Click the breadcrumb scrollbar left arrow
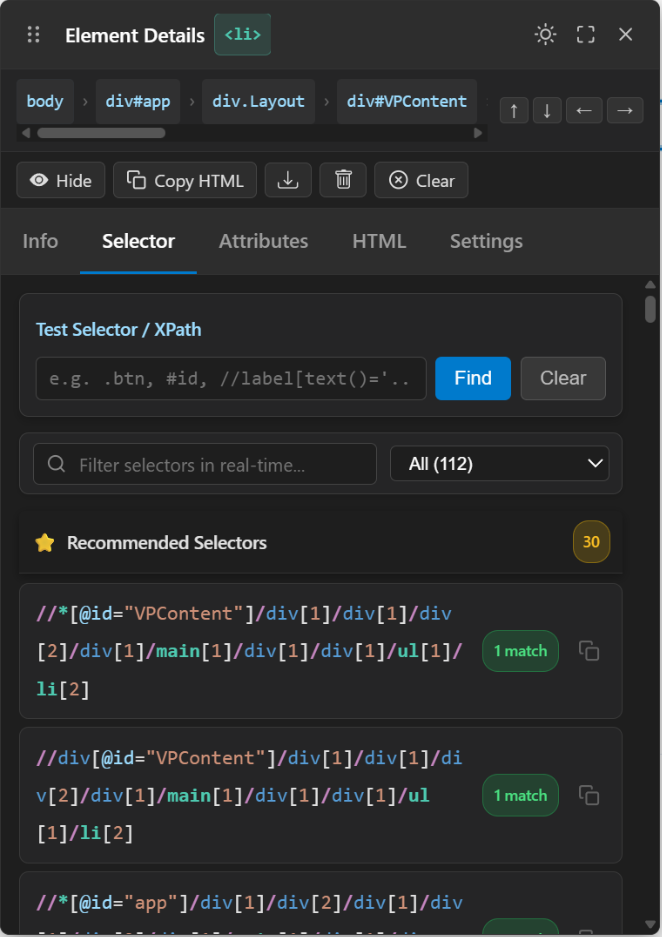 (x=26, y=133)
